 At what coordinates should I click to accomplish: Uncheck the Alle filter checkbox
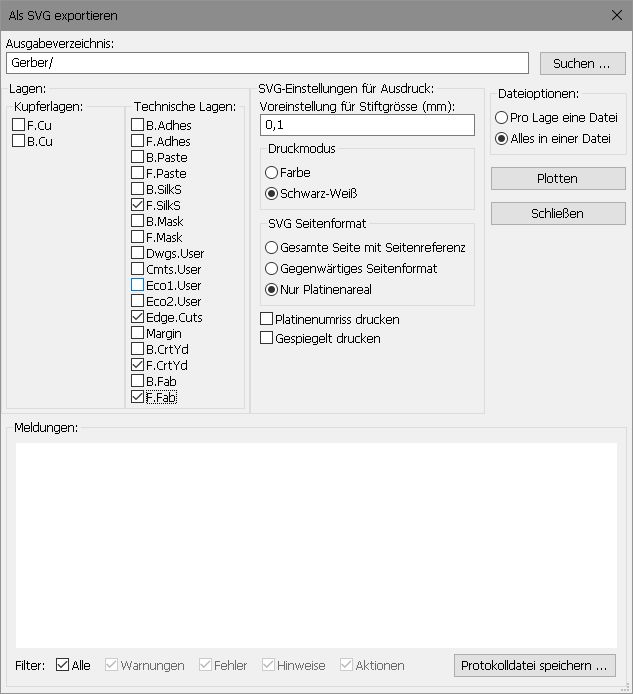pyautogui.click(x=62, y=664)
